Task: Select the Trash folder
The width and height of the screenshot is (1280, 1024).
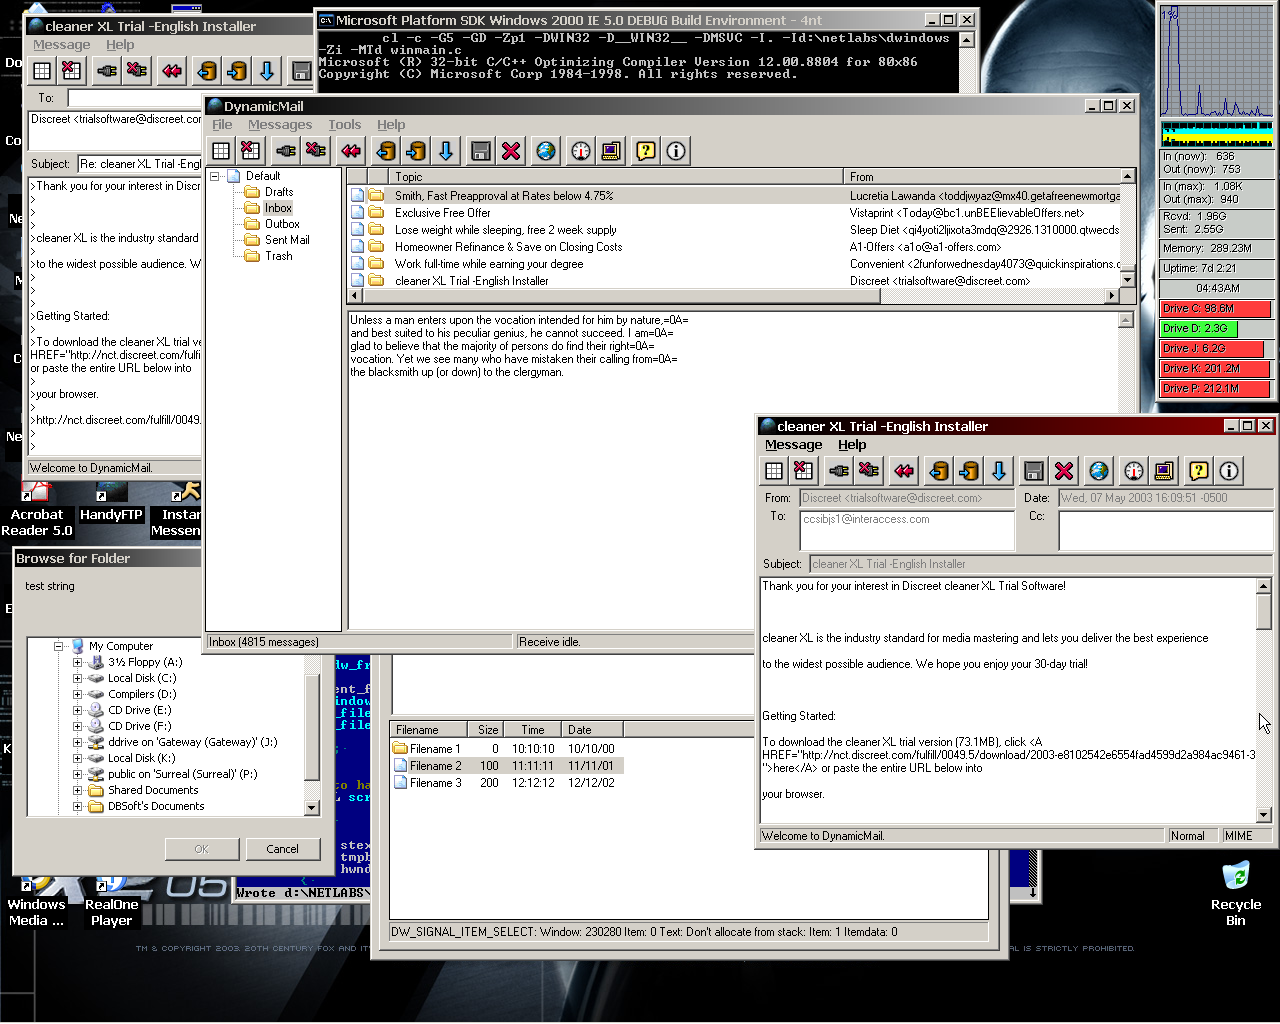Action: pyautogui.click(x=279, y=256)
